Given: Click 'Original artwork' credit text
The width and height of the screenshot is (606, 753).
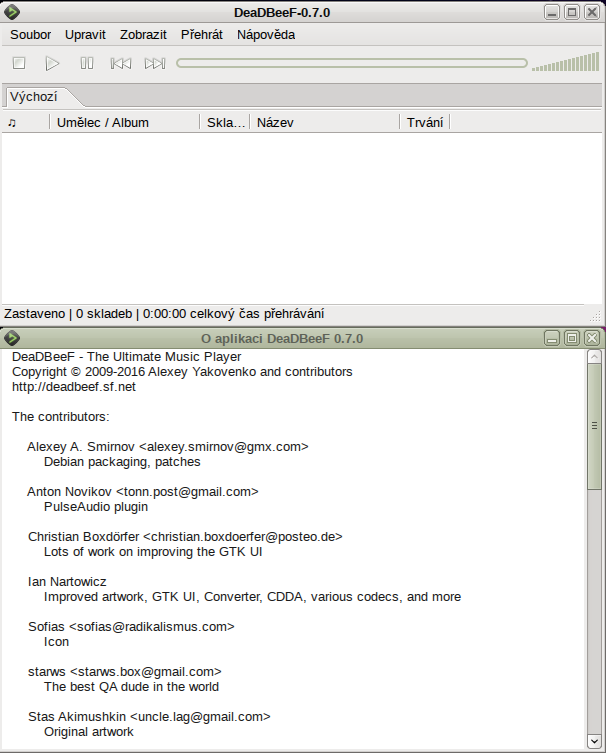Looking at the screenshot, I should point(89,731).
